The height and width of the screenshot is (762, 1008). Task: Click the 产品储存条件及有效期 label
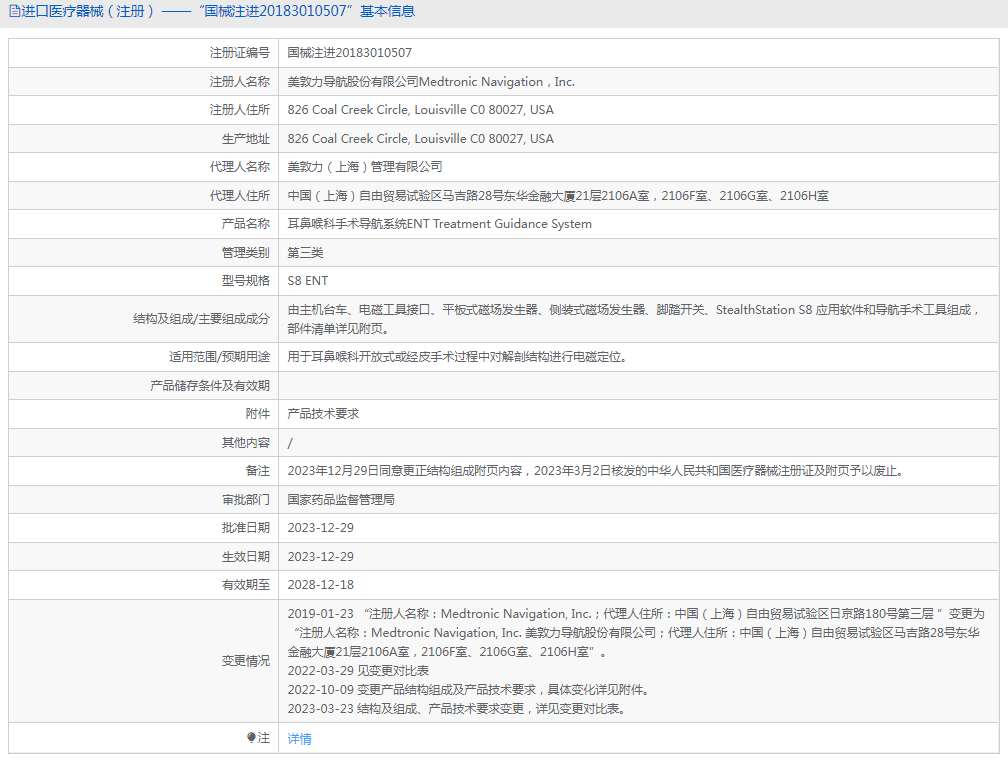[210, 386]
